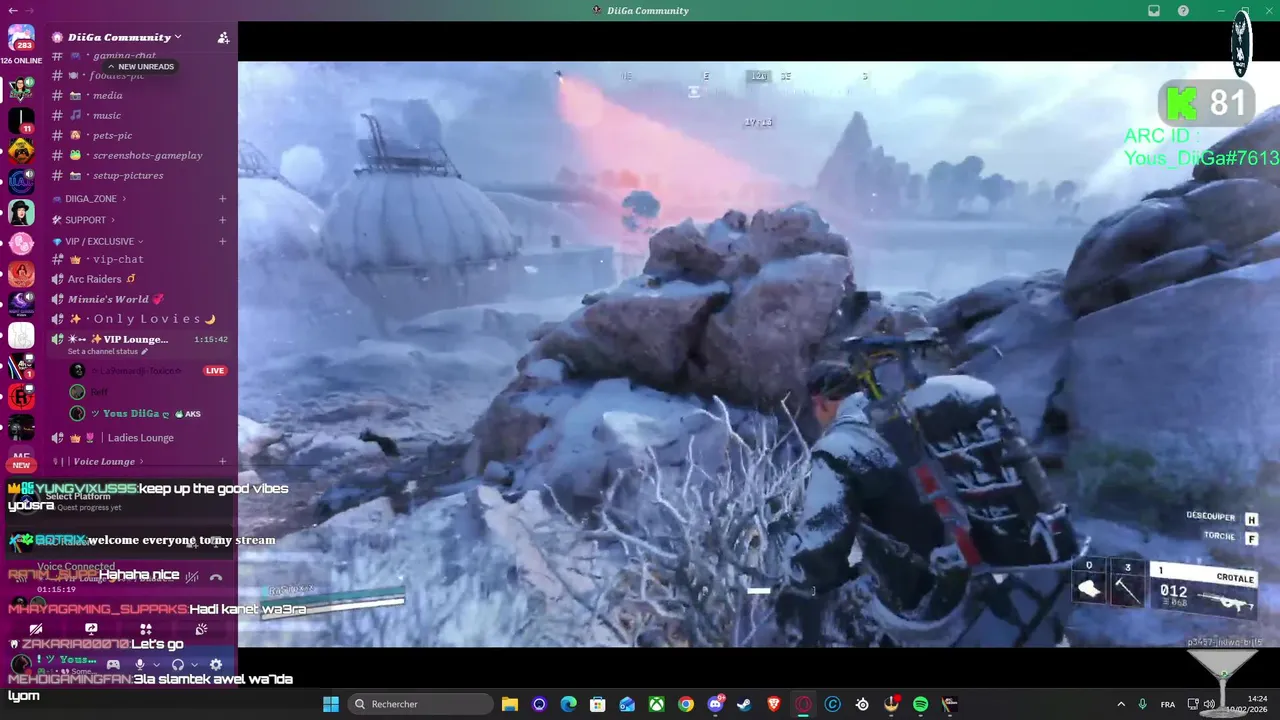Open Brave browser from taskbar

point(774,704)
